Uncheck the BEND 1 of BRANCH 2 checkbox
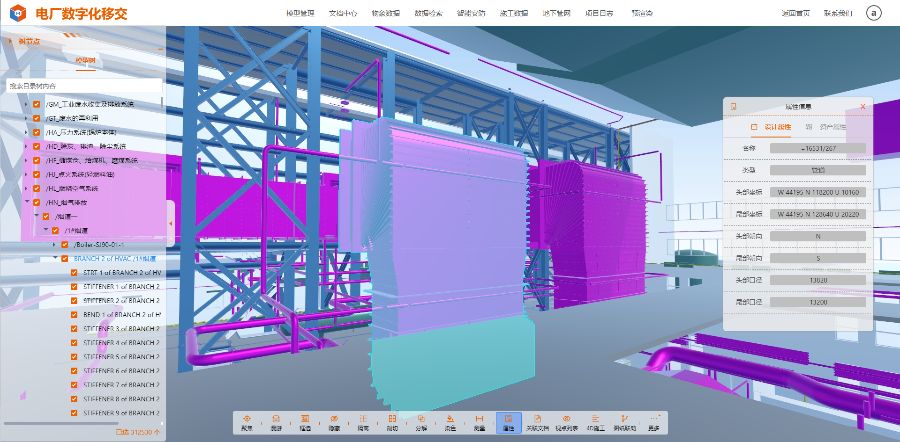The height and width of the screenshot is (442, 900). pyautogui.click(x=74, y=314)
